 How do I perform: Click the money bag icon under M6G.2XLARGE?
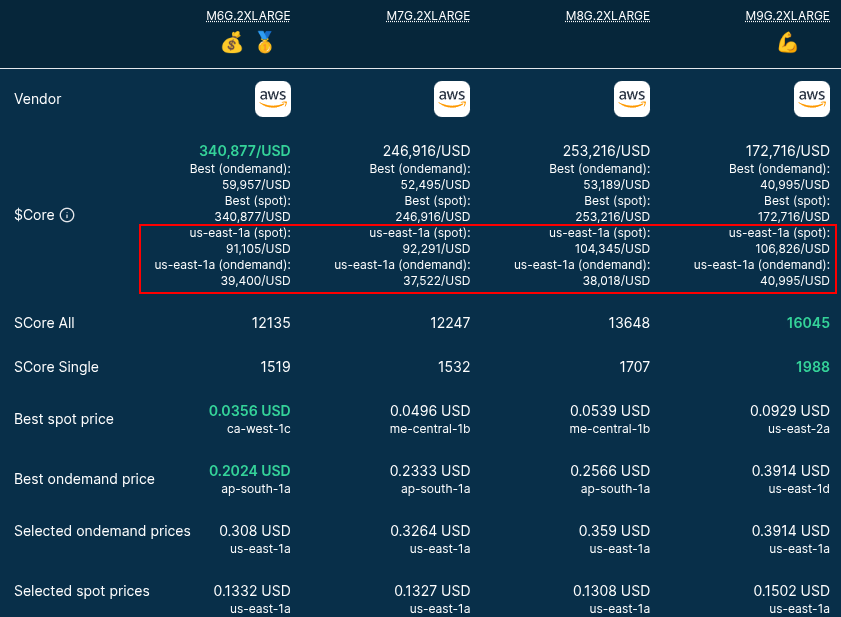coord(232,42)
